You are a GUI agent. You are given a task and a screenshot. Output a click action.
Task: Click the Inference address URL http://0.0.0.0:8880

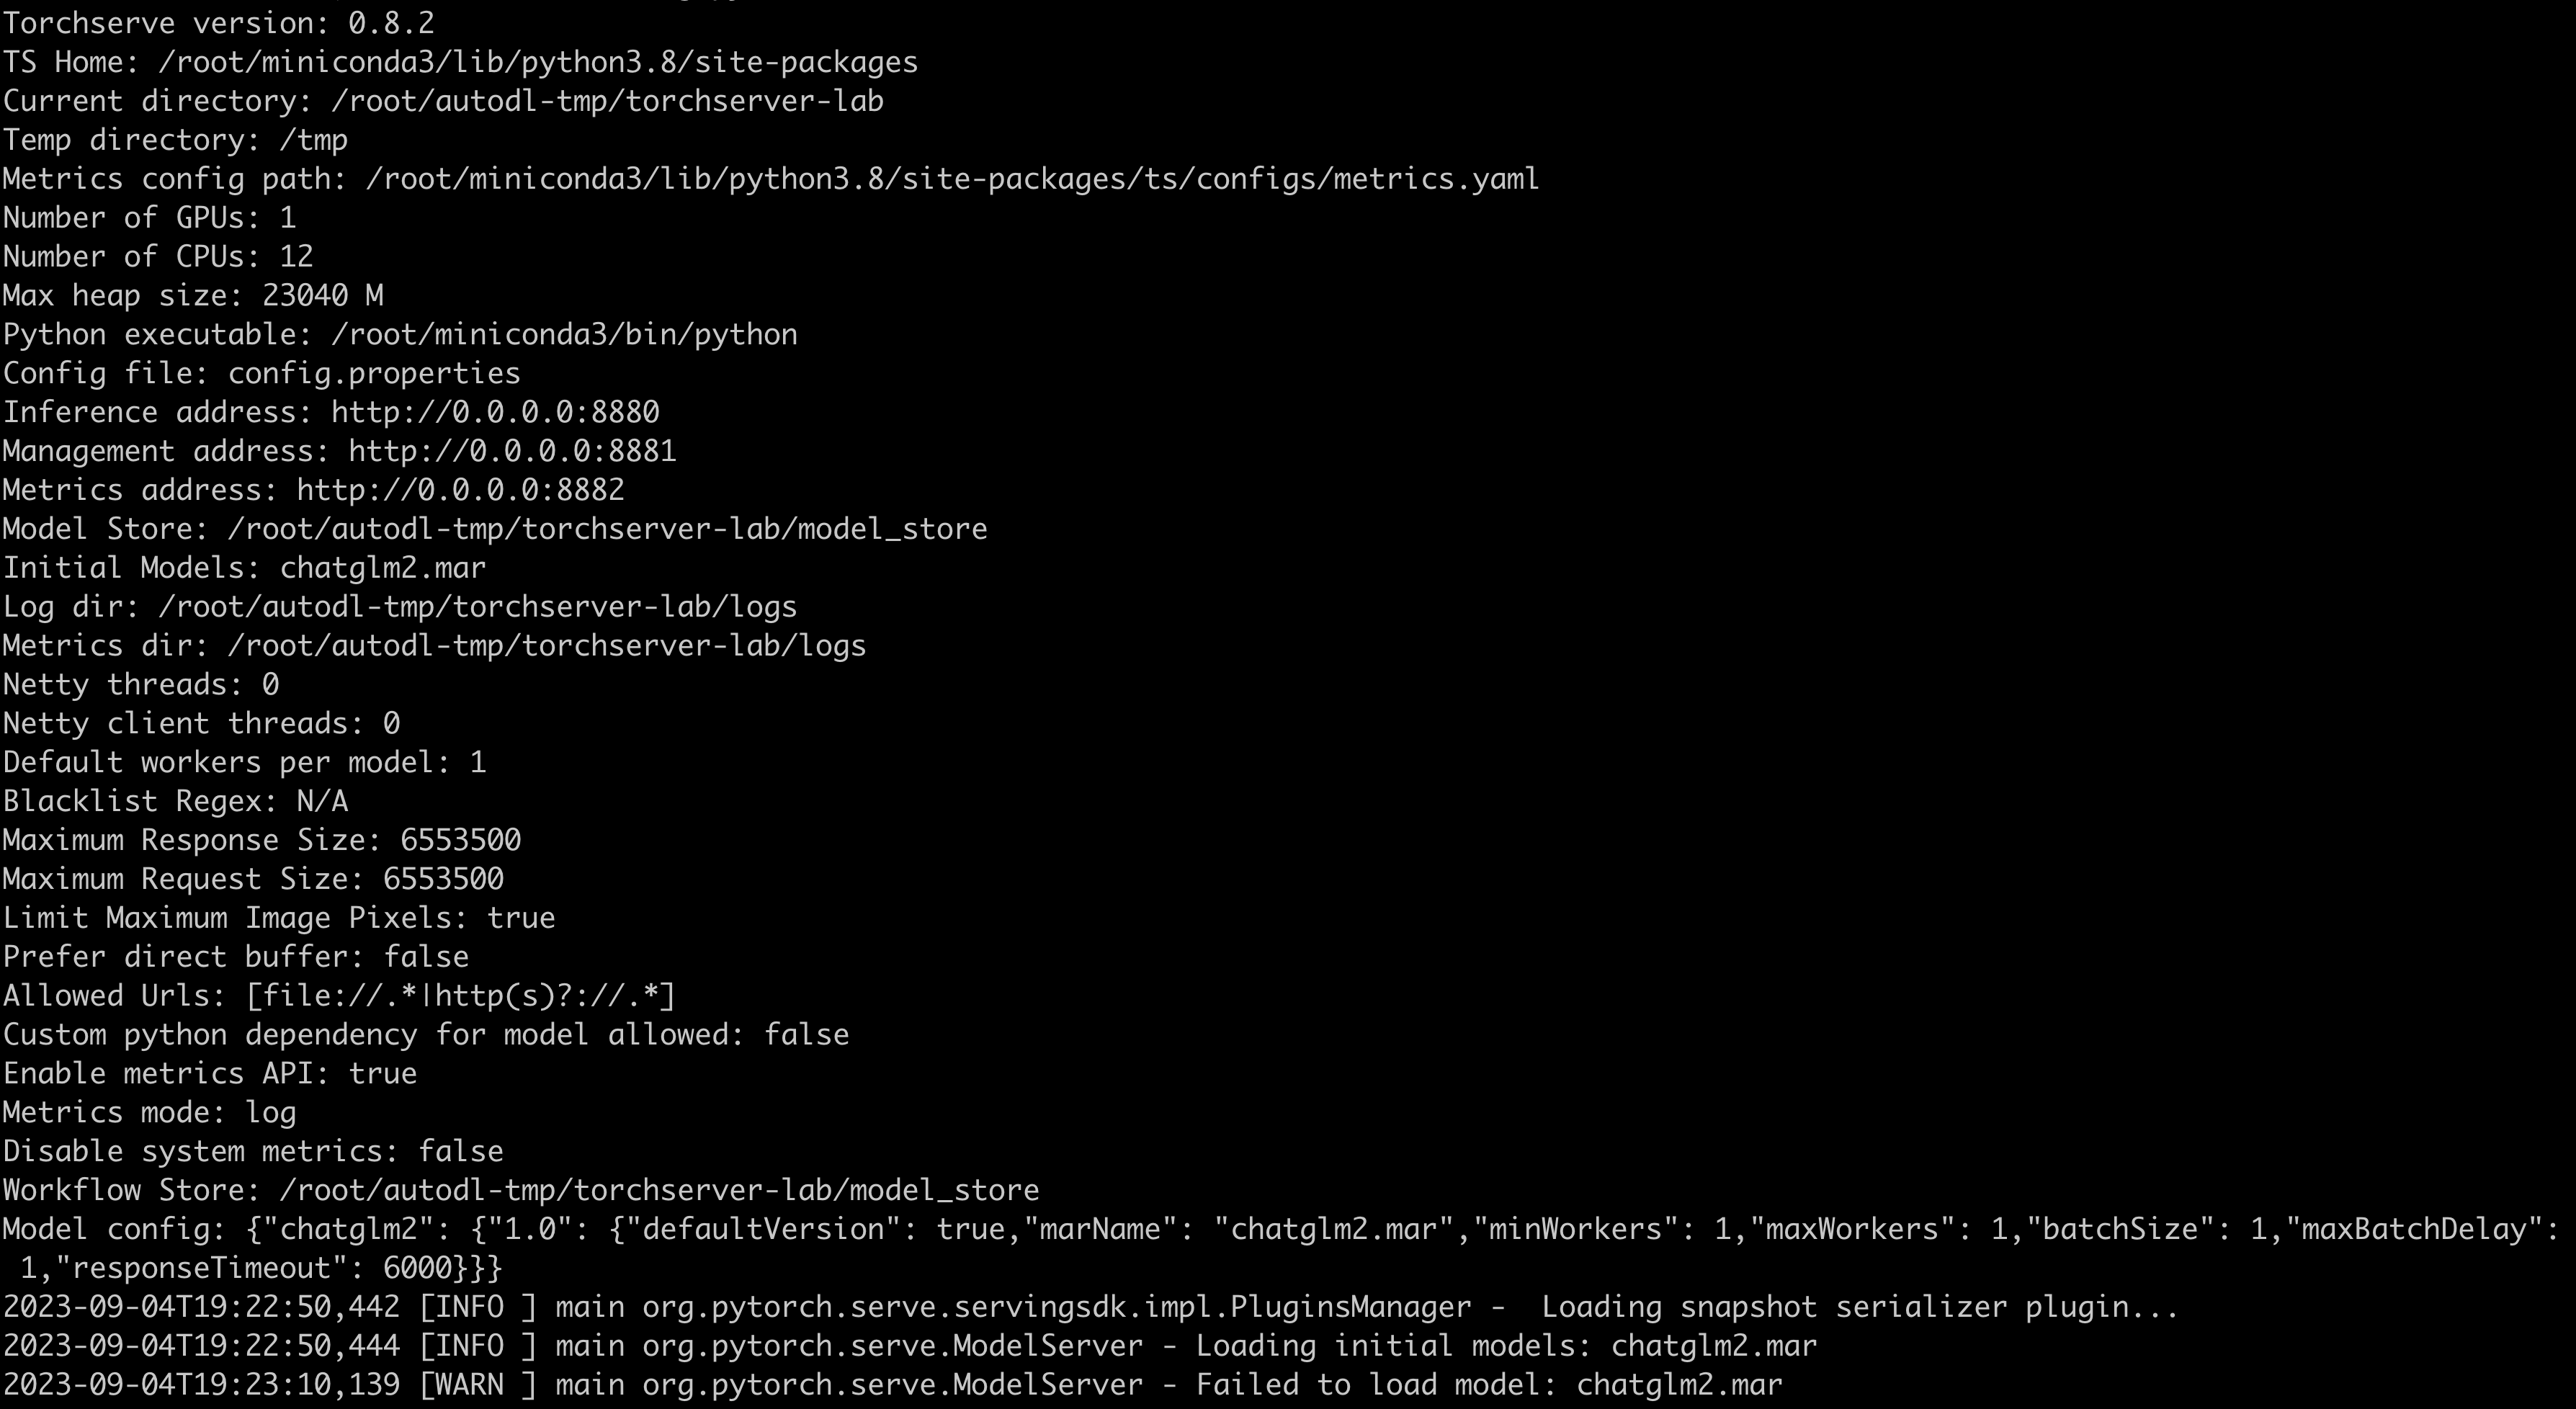[x=495, y=412]
